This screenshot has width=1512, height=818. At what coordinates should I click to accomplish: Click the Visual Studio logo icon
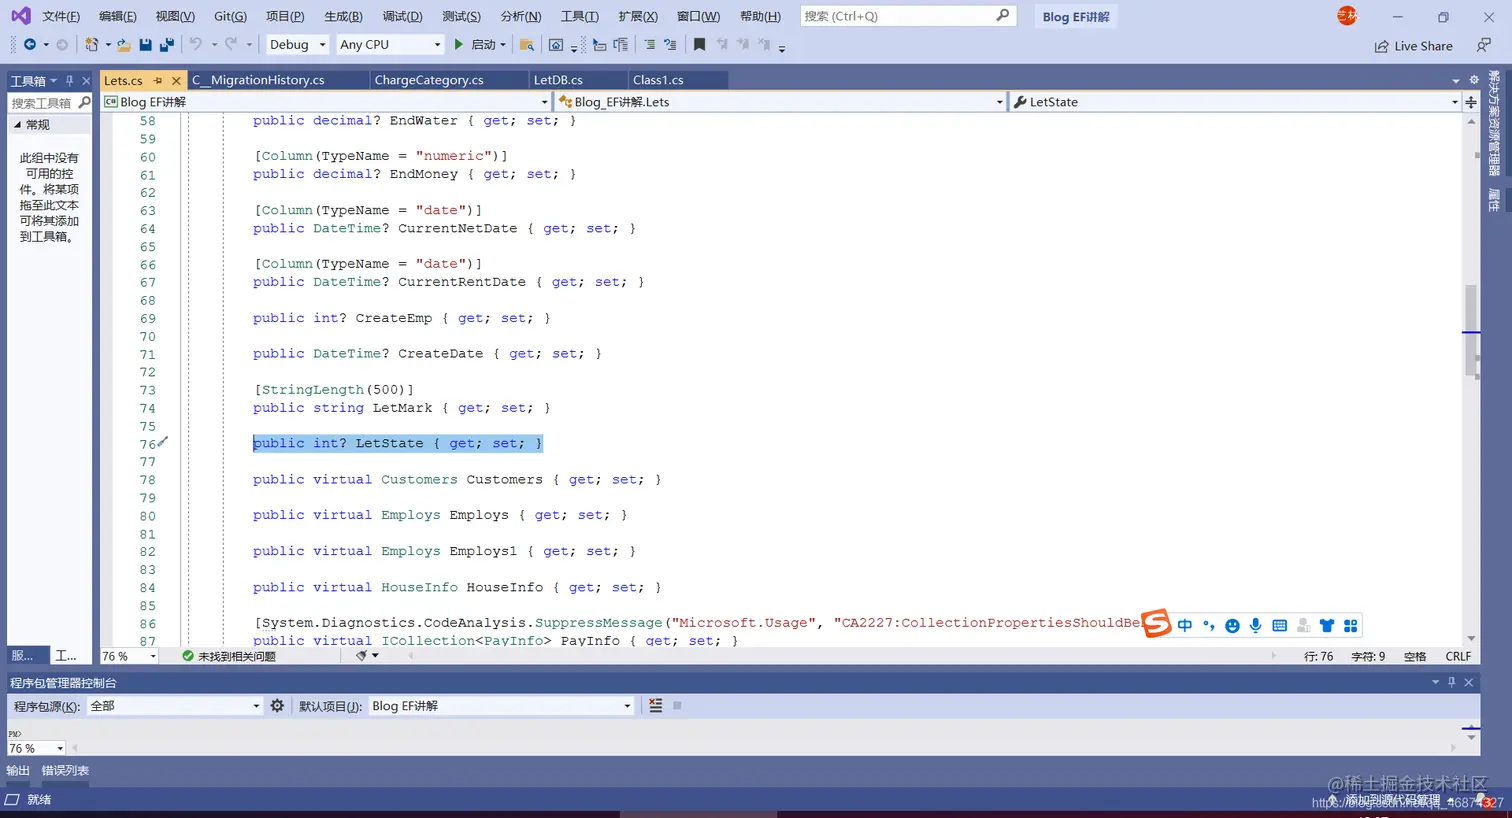pos(21,16)
